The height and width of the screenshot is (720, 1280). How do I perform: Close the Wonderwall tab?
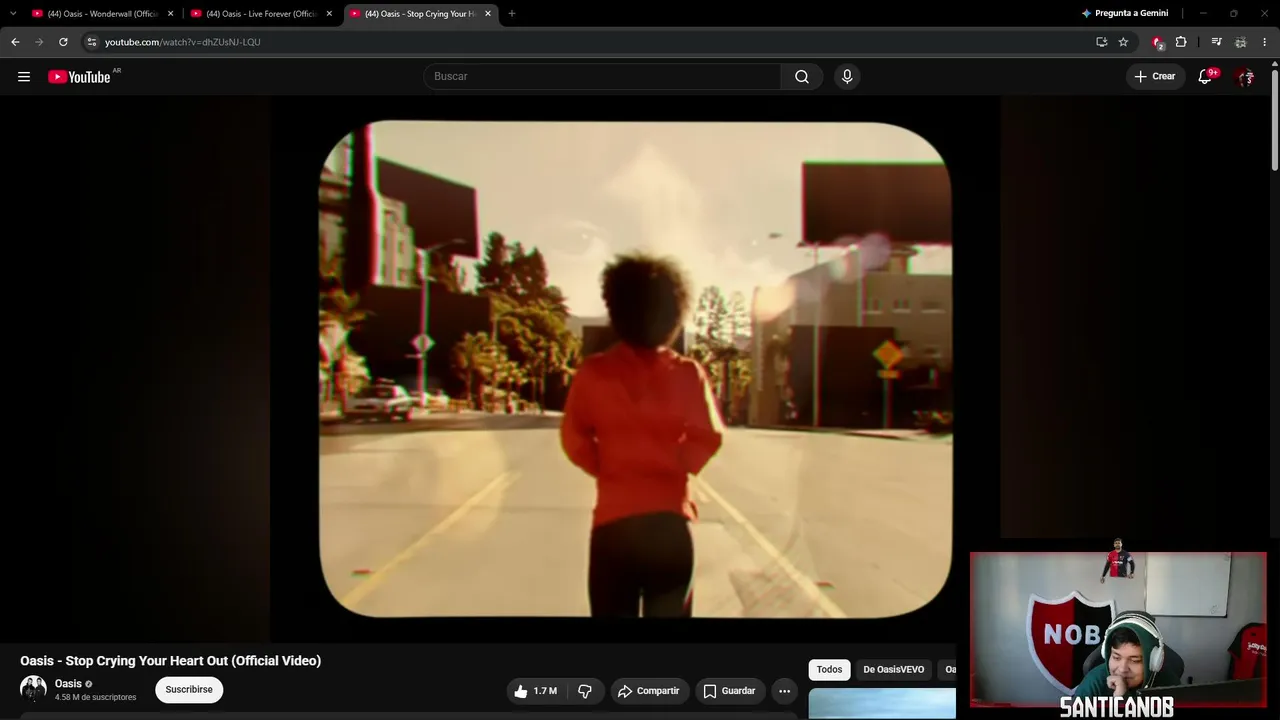click(170, 14)
